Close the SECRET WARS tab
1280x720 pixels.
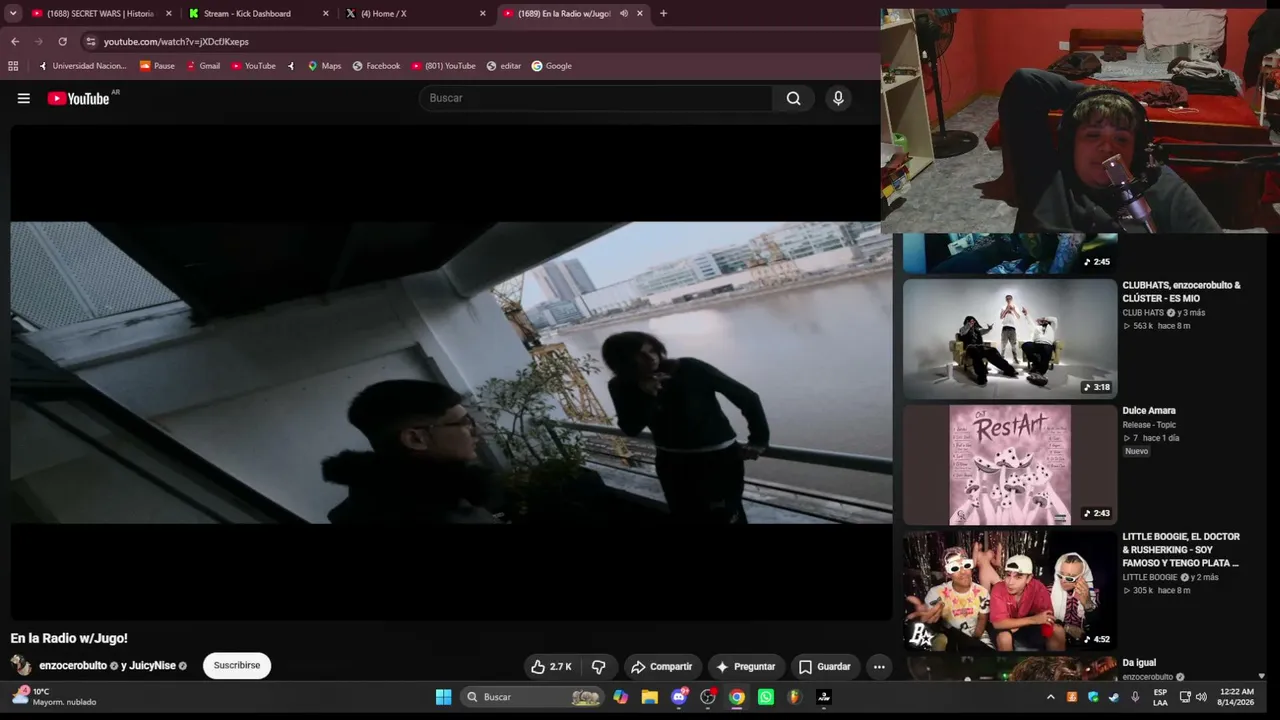coord(168,14)
